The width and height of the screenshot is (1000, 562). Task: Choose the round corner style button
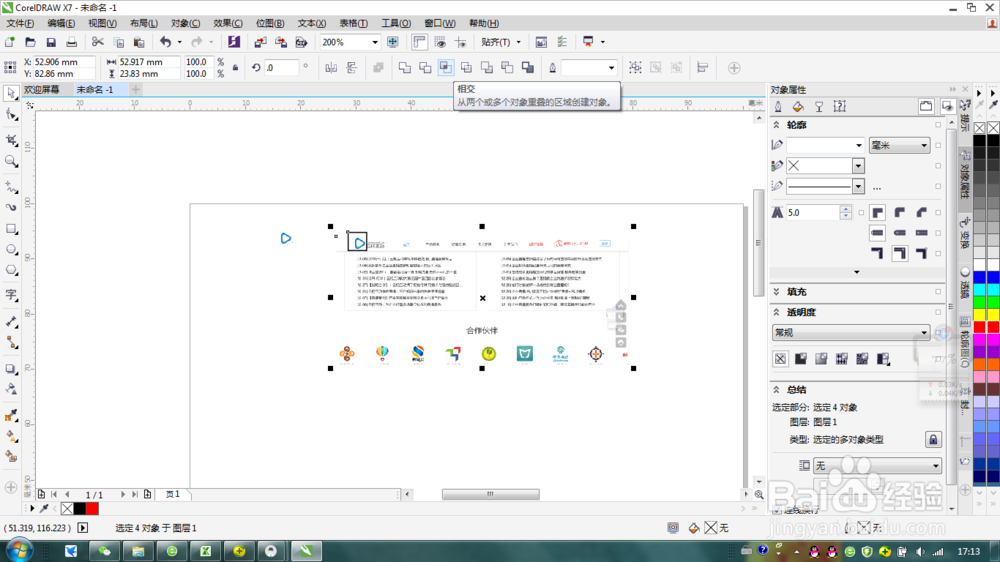(900, 212)
